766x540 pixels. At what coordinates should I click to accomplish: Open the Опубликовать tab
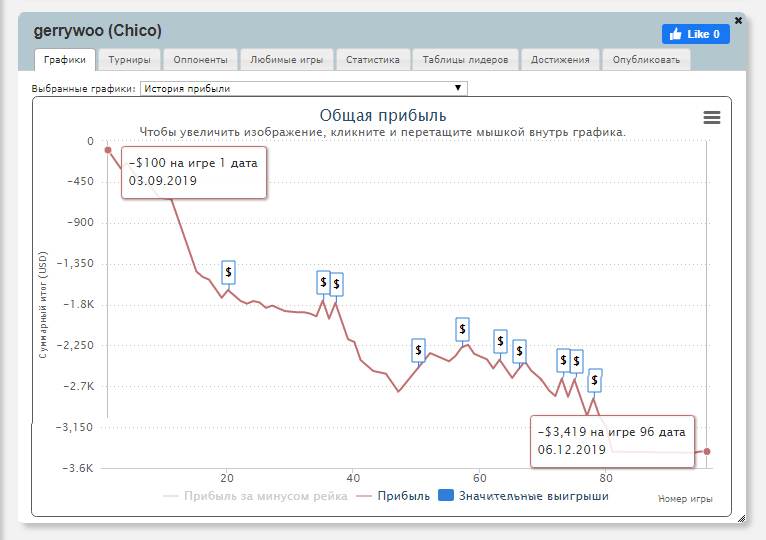[646, 60]
